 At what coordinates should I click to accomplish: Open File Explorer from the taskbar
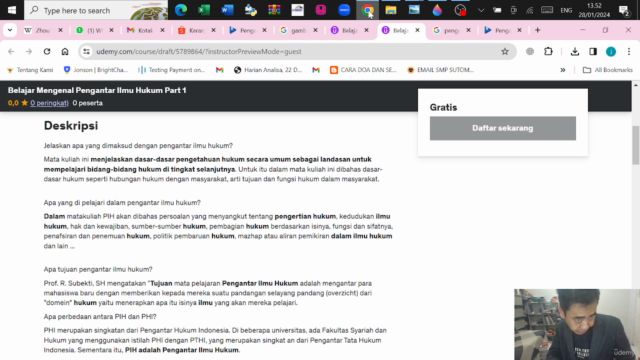[391, 10]
